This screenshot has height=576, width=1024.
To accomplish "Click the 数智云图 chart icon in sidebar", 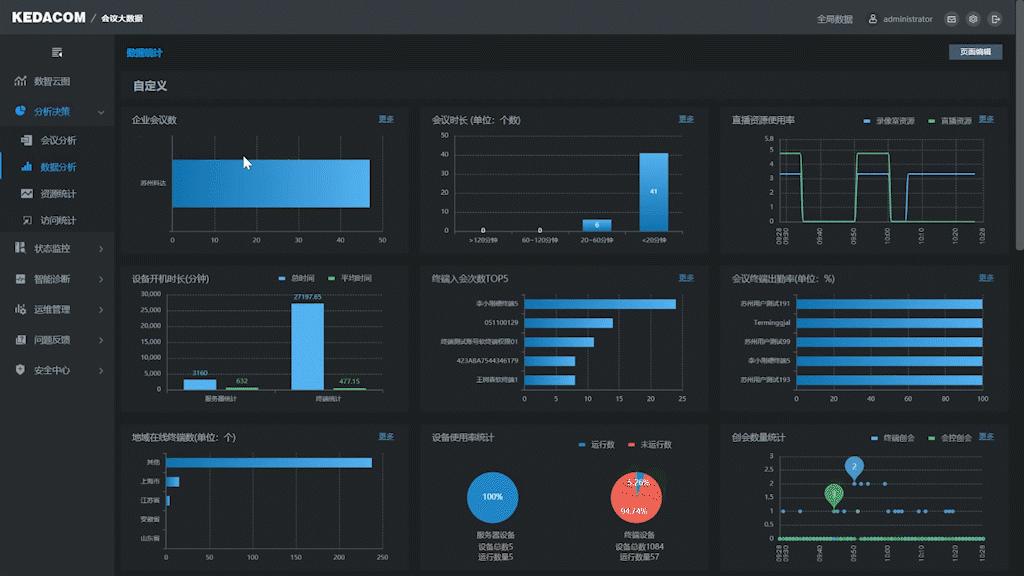I will [x=21, y=81].
